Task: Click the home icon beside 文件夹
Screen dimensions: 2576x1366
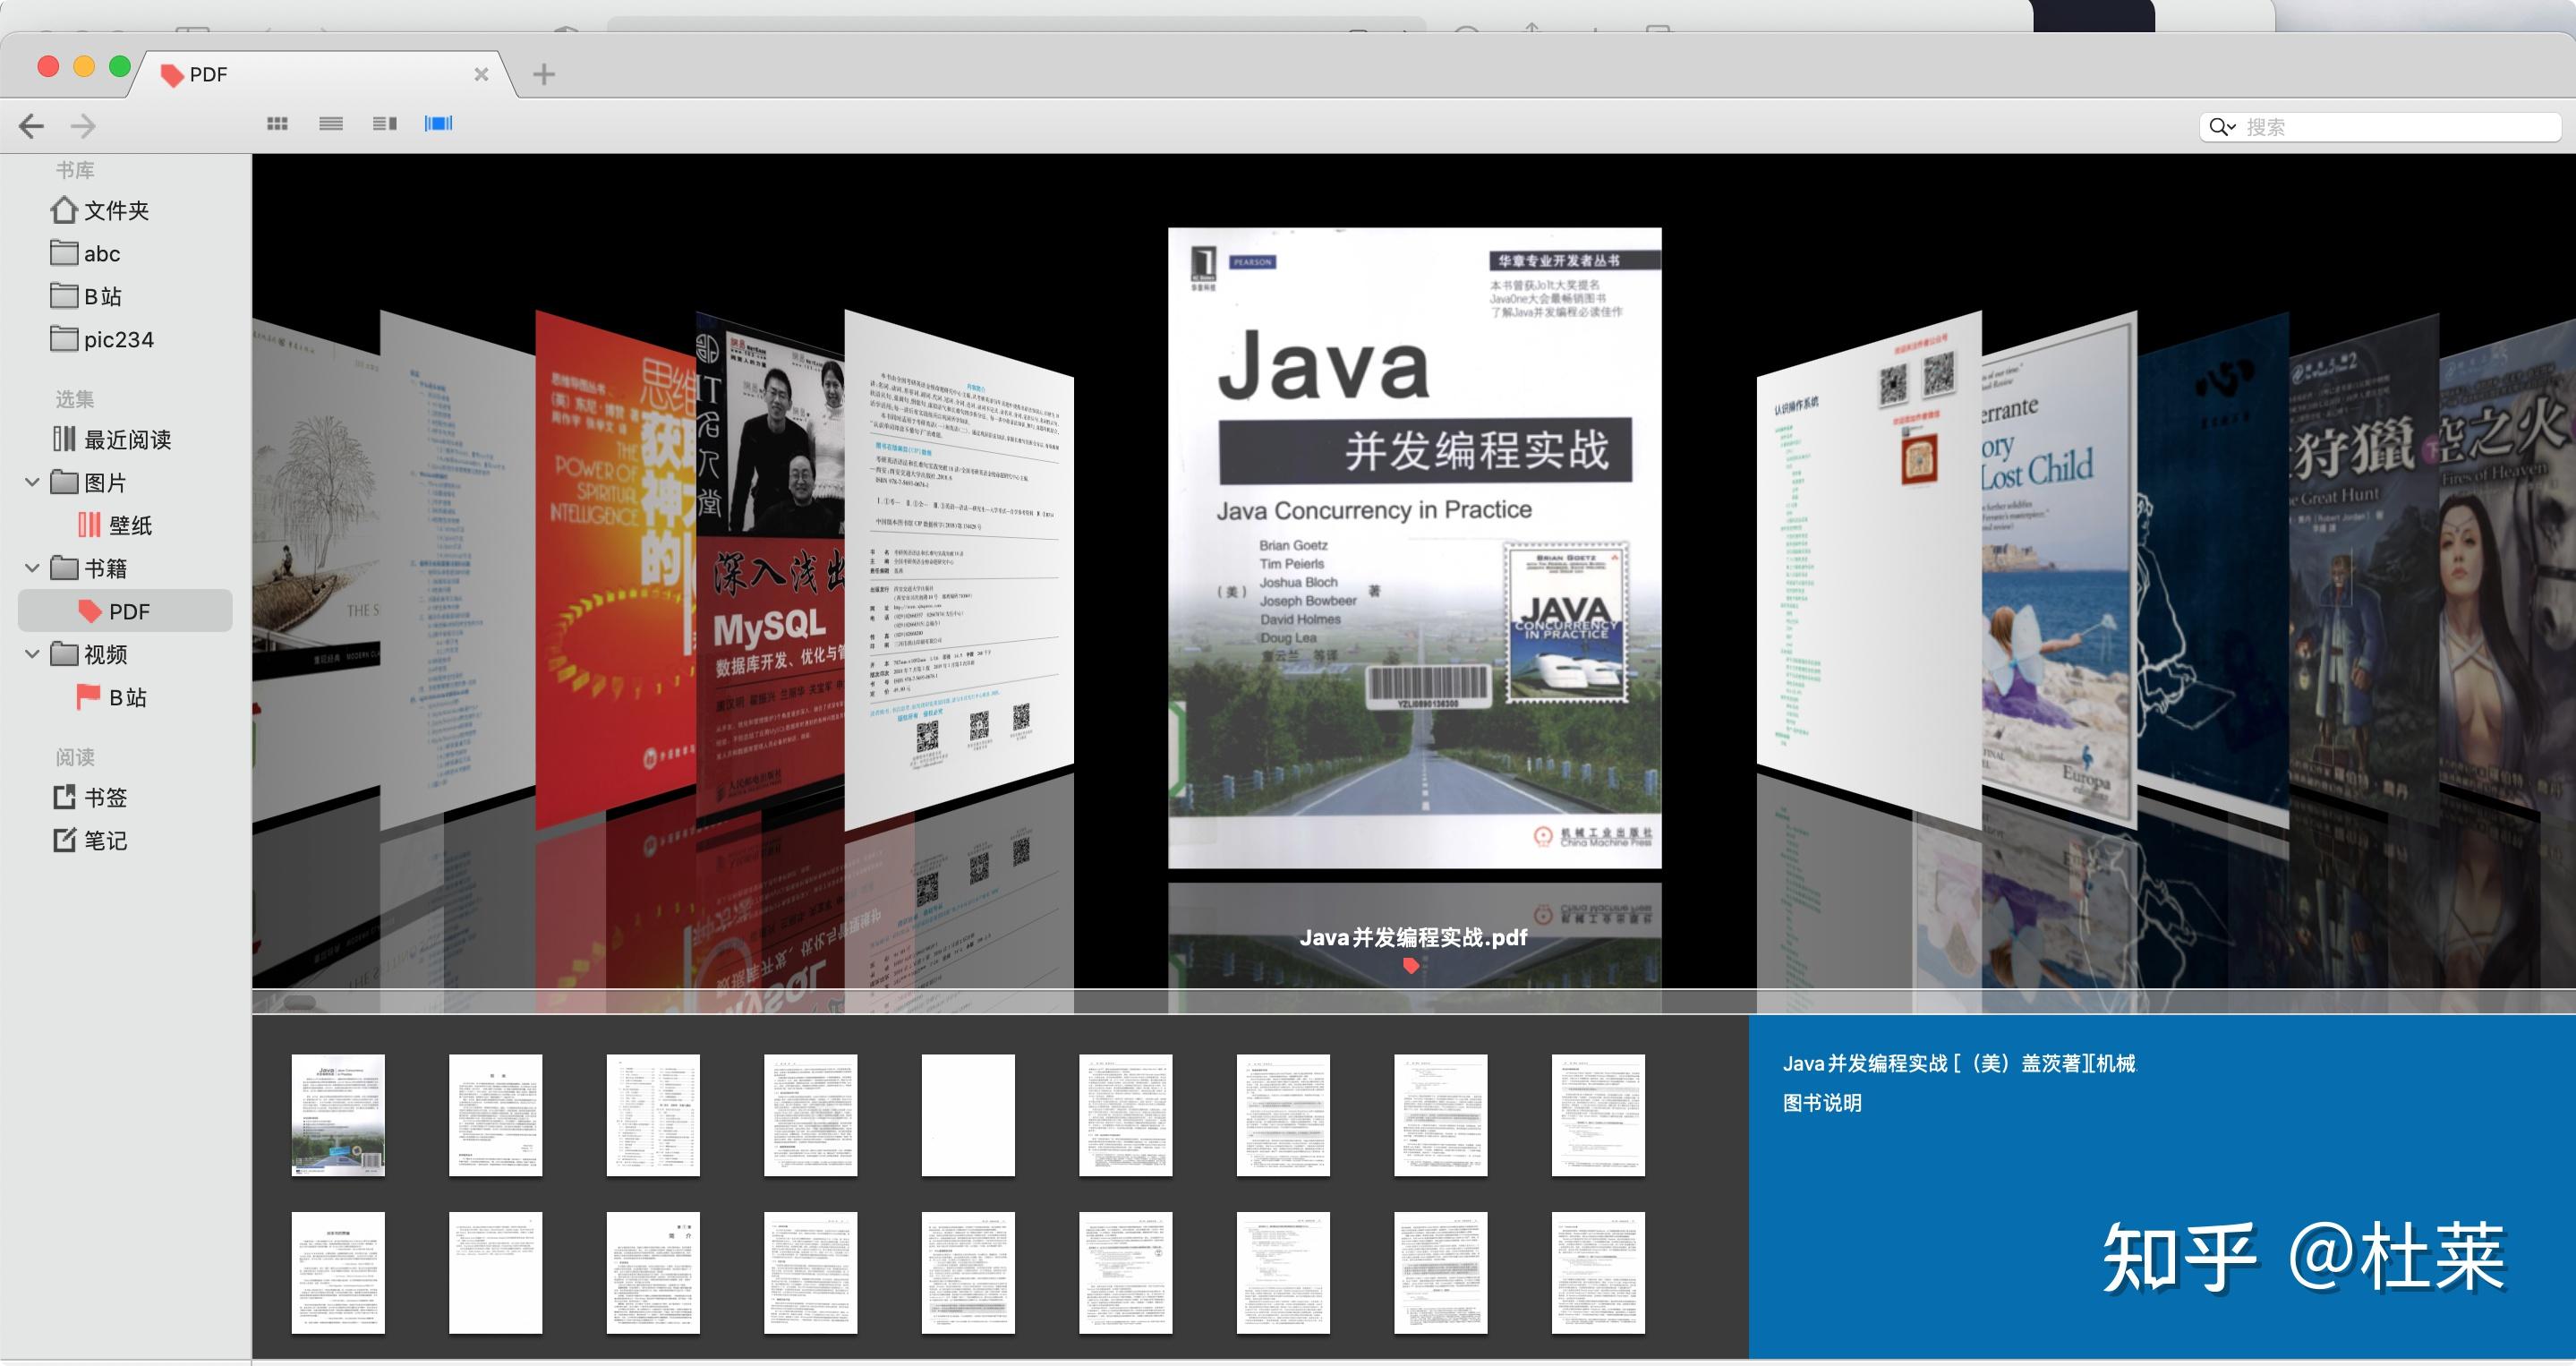Action: tap(64, 210)
